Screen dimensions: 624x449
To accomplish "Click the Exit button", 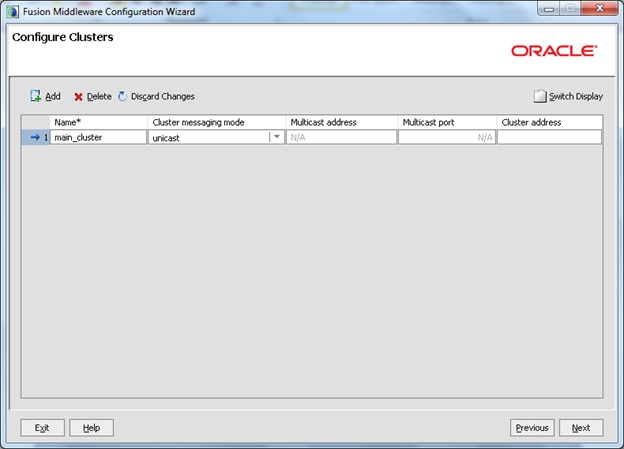I will point(42,428).
